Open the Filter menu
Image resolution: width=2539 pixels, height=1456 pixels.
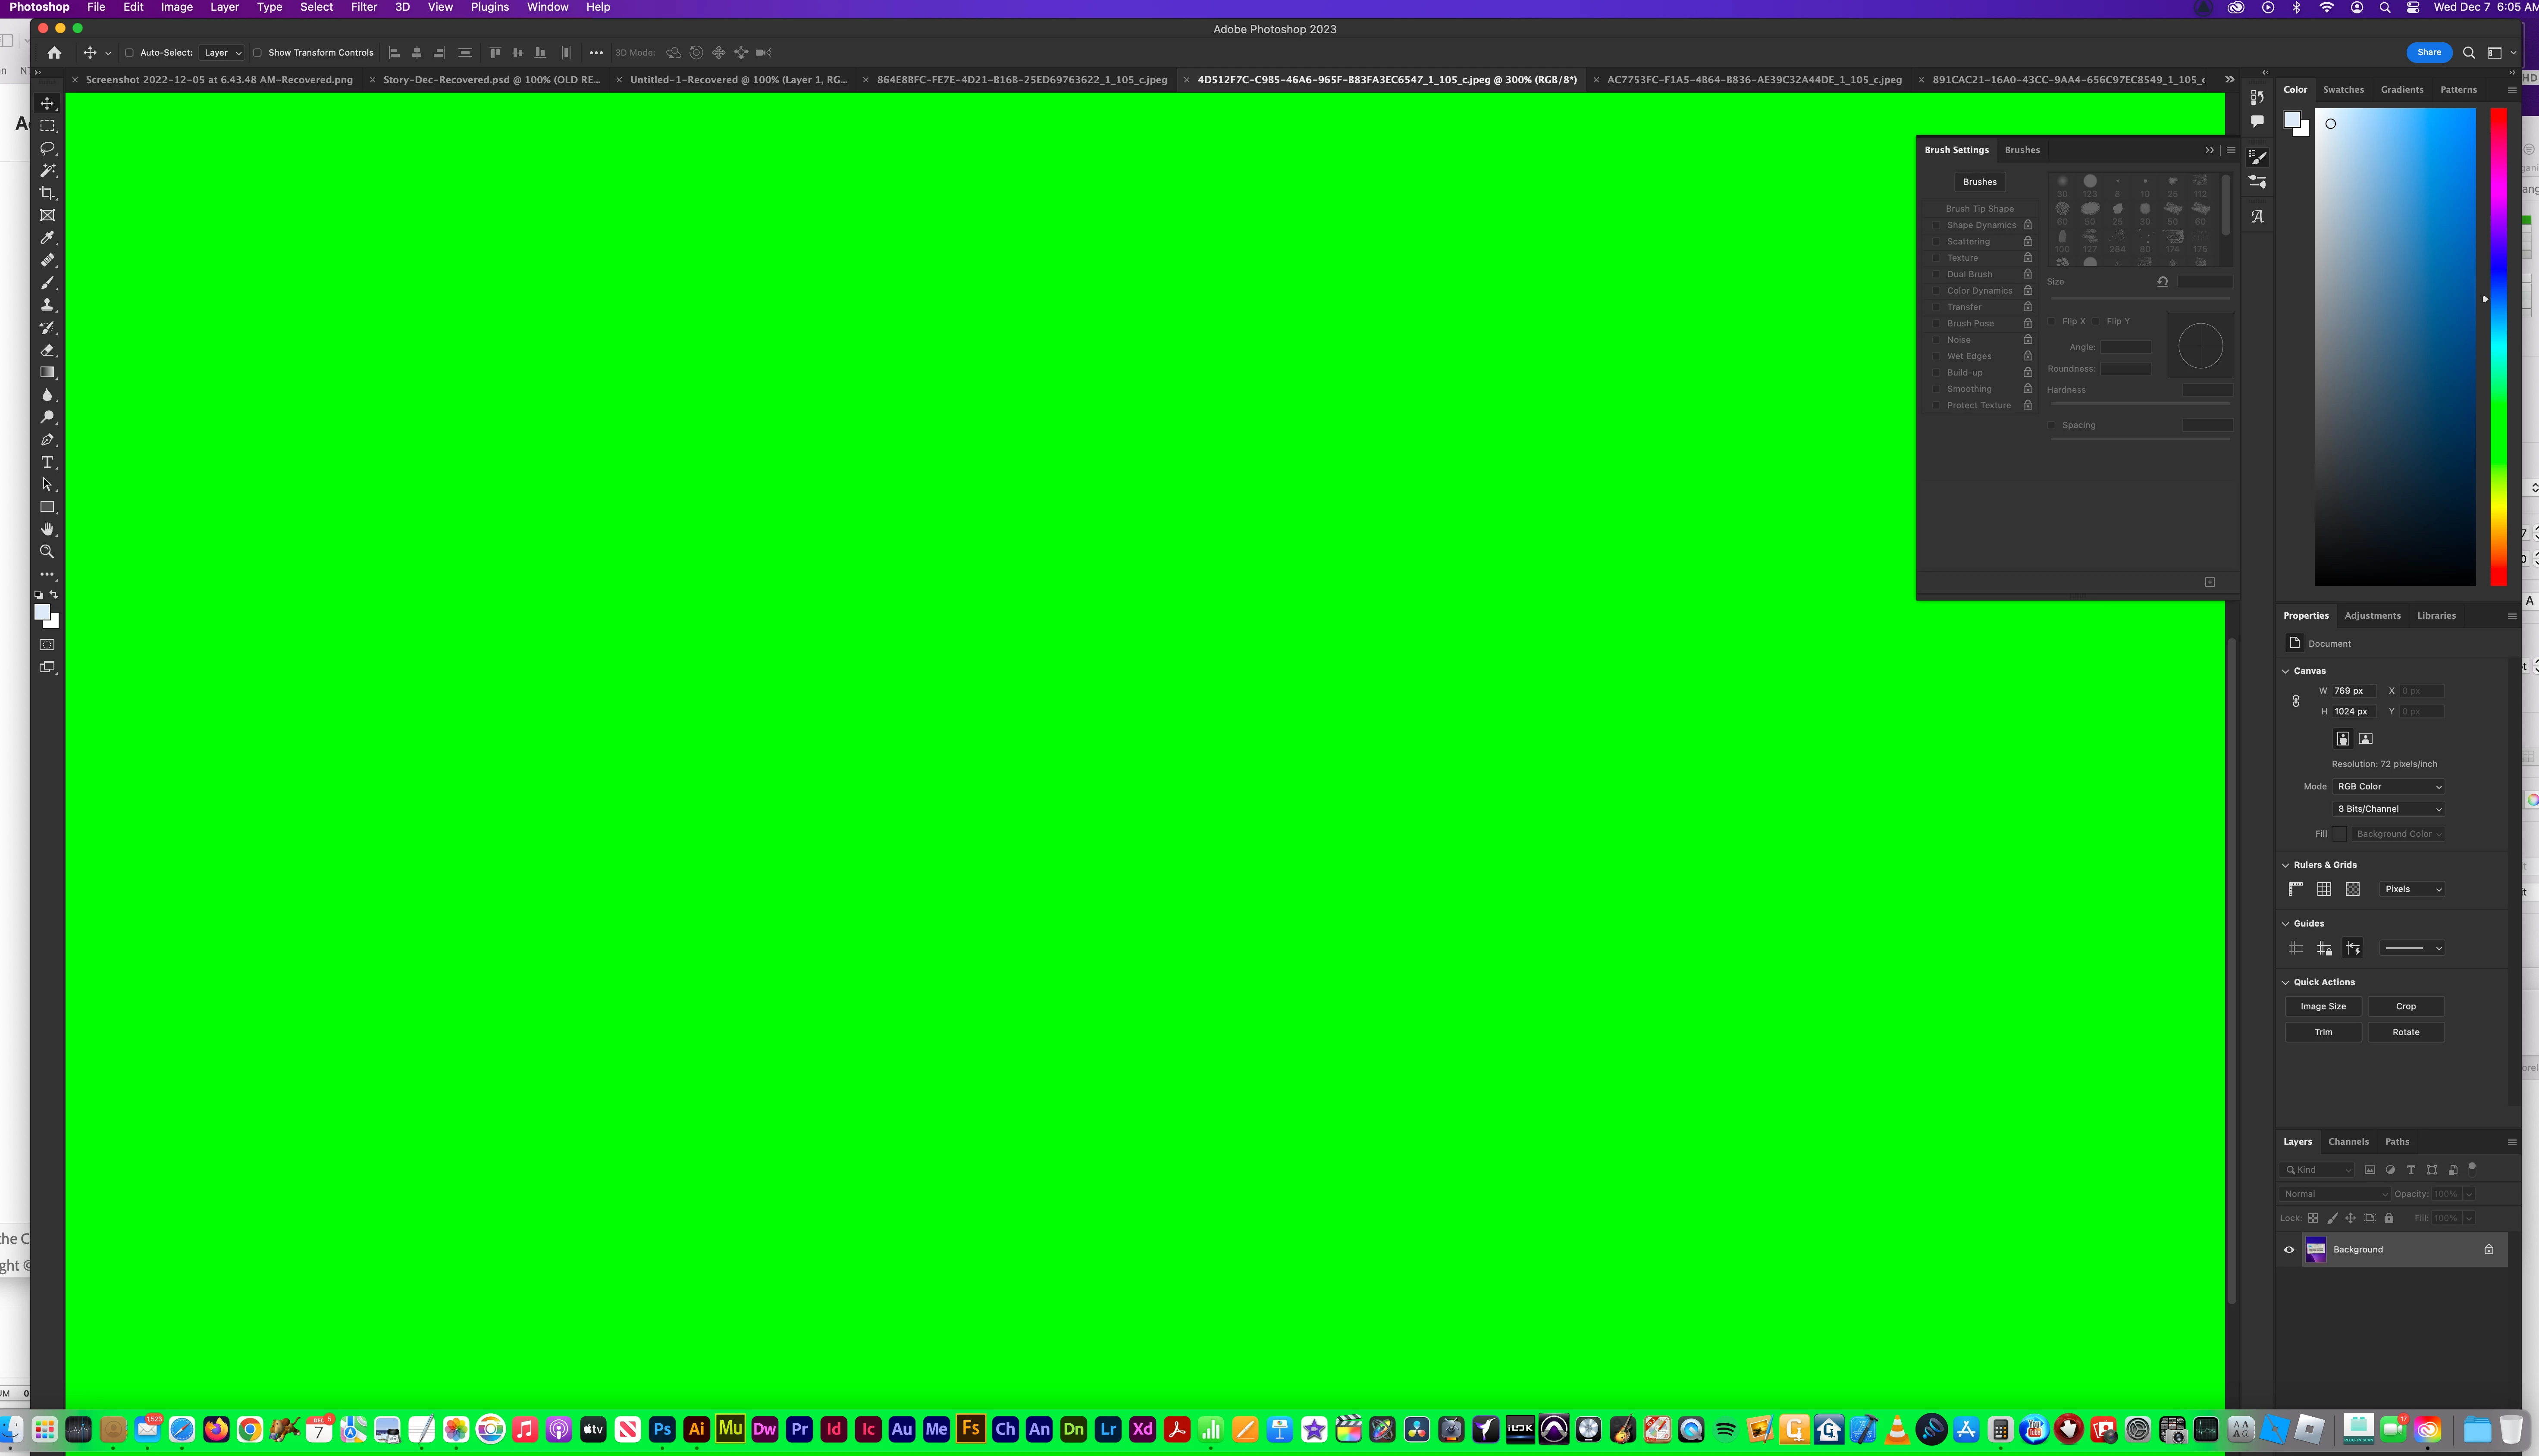click(x=364, y=7)
